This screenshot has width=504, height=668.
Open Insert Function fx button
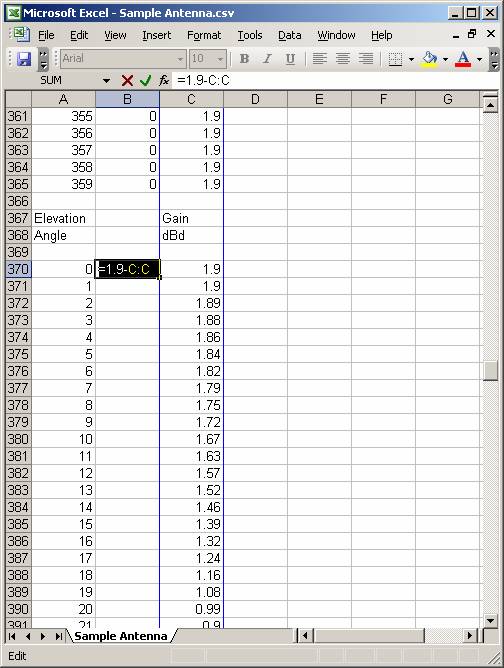(164, 80)
